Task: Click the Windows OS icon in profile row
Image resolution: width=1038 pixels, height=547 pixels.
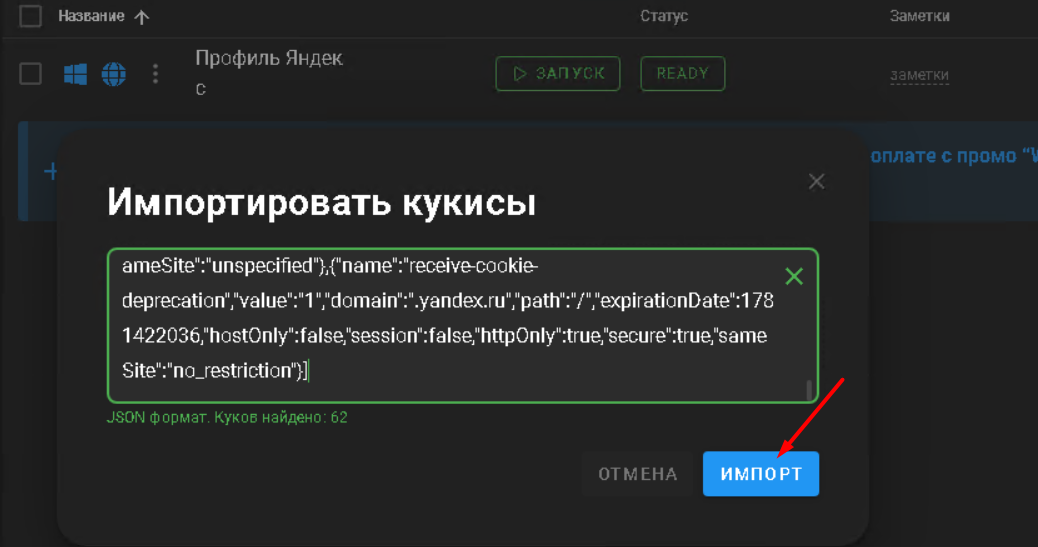Action: coord(75,74)
